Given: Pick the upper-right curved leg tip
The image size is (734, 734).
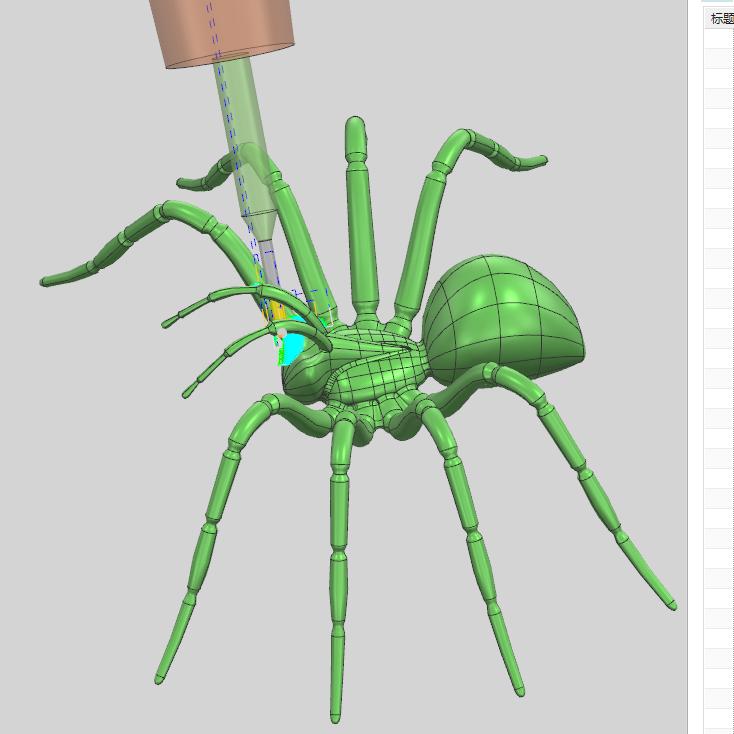Looking at the screenshot, I should point(541,159).
